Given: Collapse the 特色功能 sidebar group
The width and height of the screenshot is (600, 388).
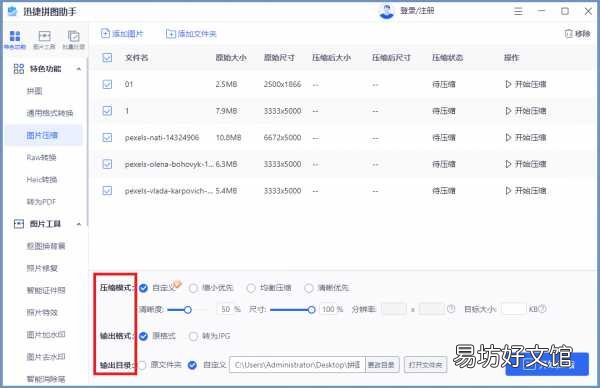Looking at the screenshot, I should click(79, 69).
